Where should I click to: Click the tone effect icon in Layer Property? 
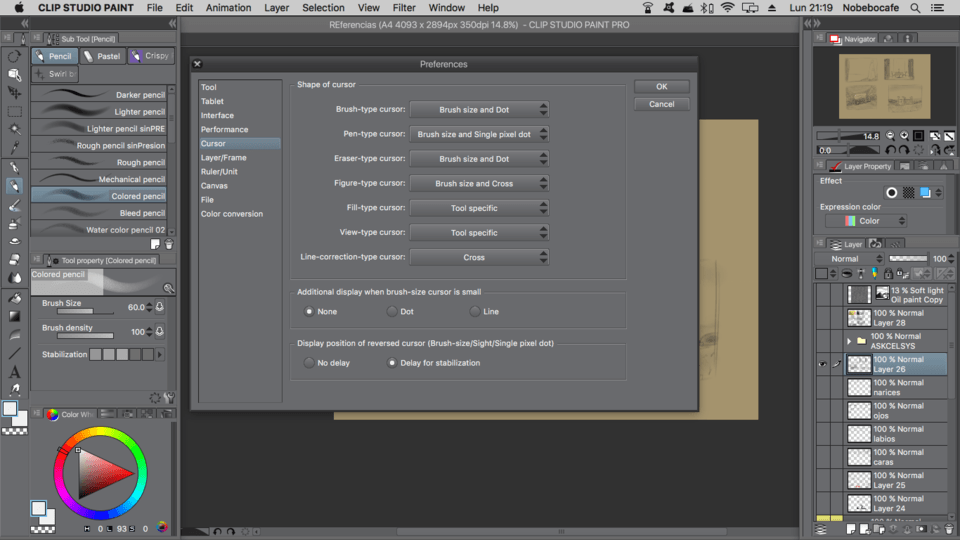(x=909, y=193)
